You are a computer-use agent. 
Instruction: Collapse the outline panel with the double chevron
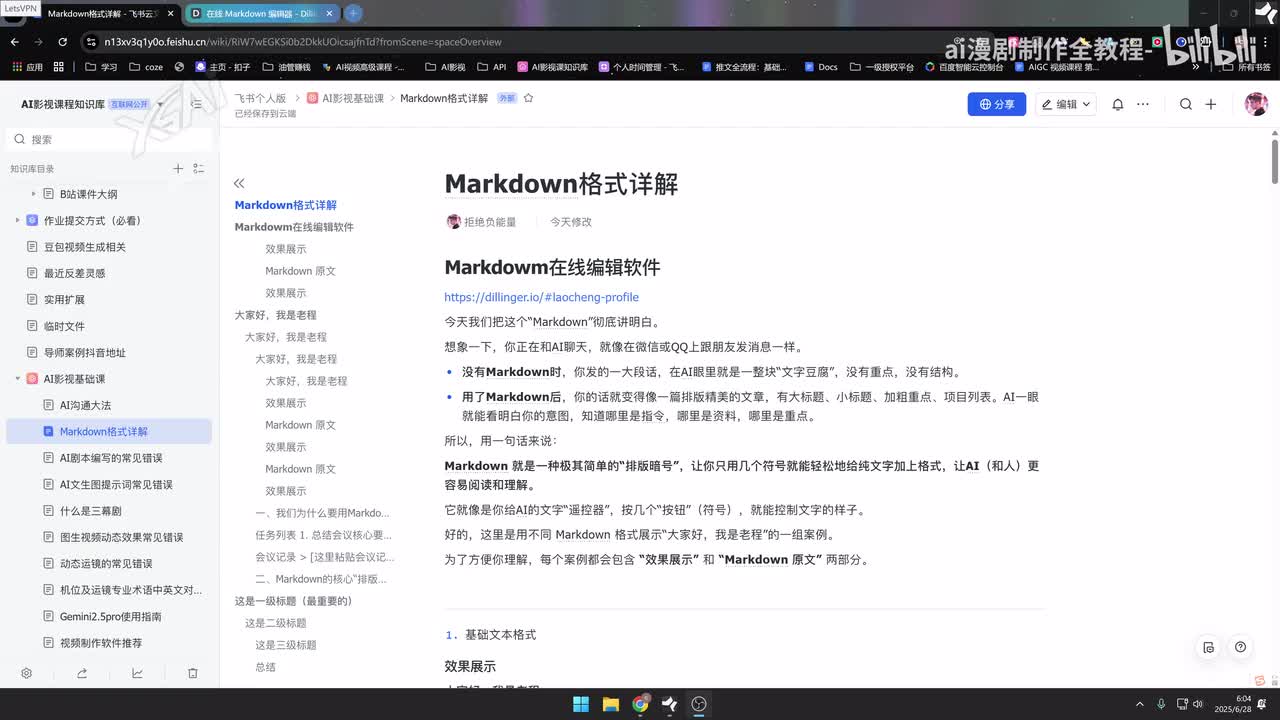tap(239, 183)
